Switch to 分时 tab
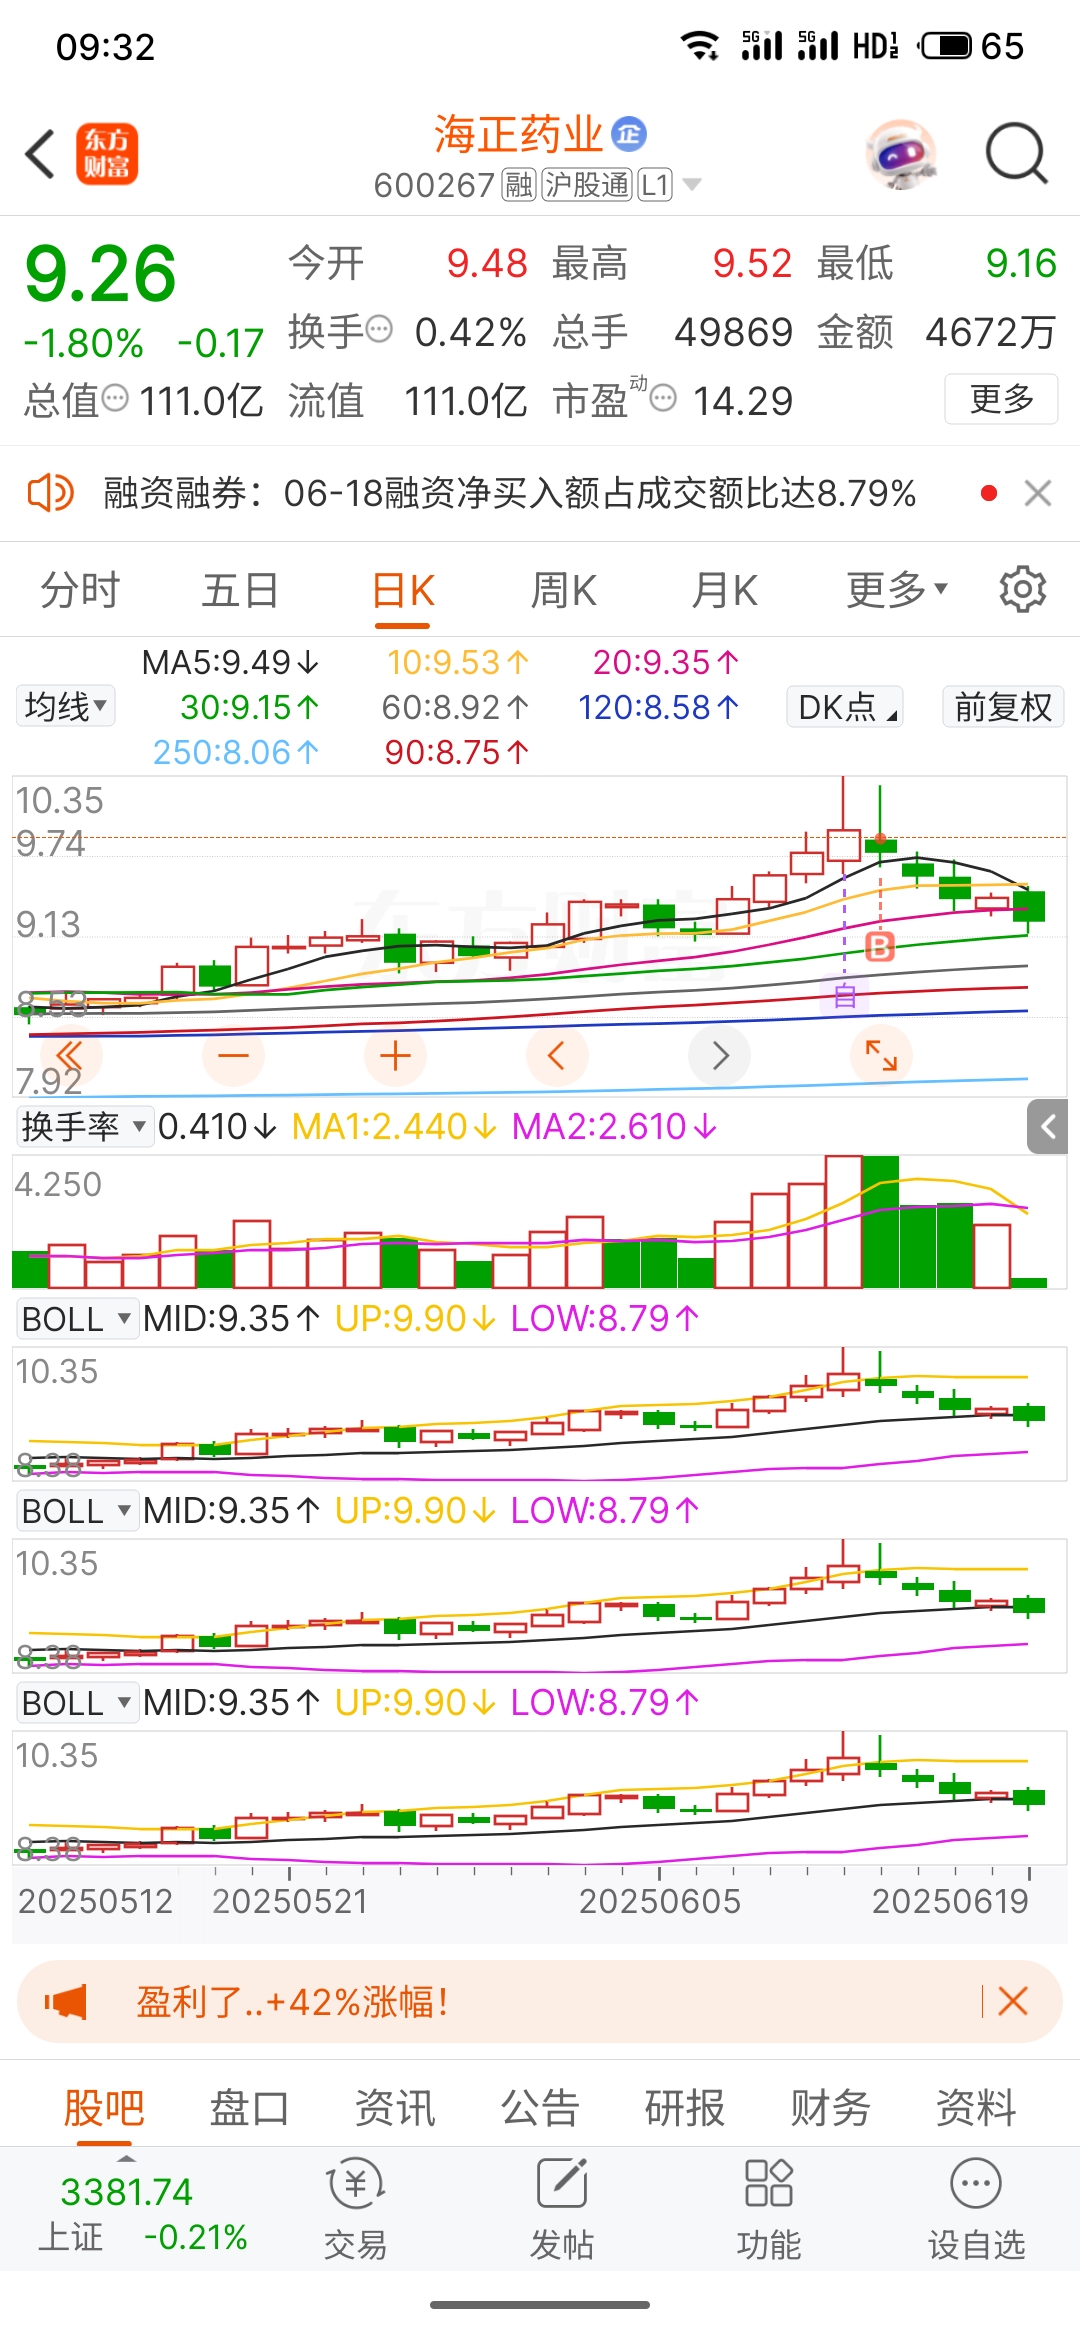This screenshot has width=1080, height=2340. (x=80, y=590)
